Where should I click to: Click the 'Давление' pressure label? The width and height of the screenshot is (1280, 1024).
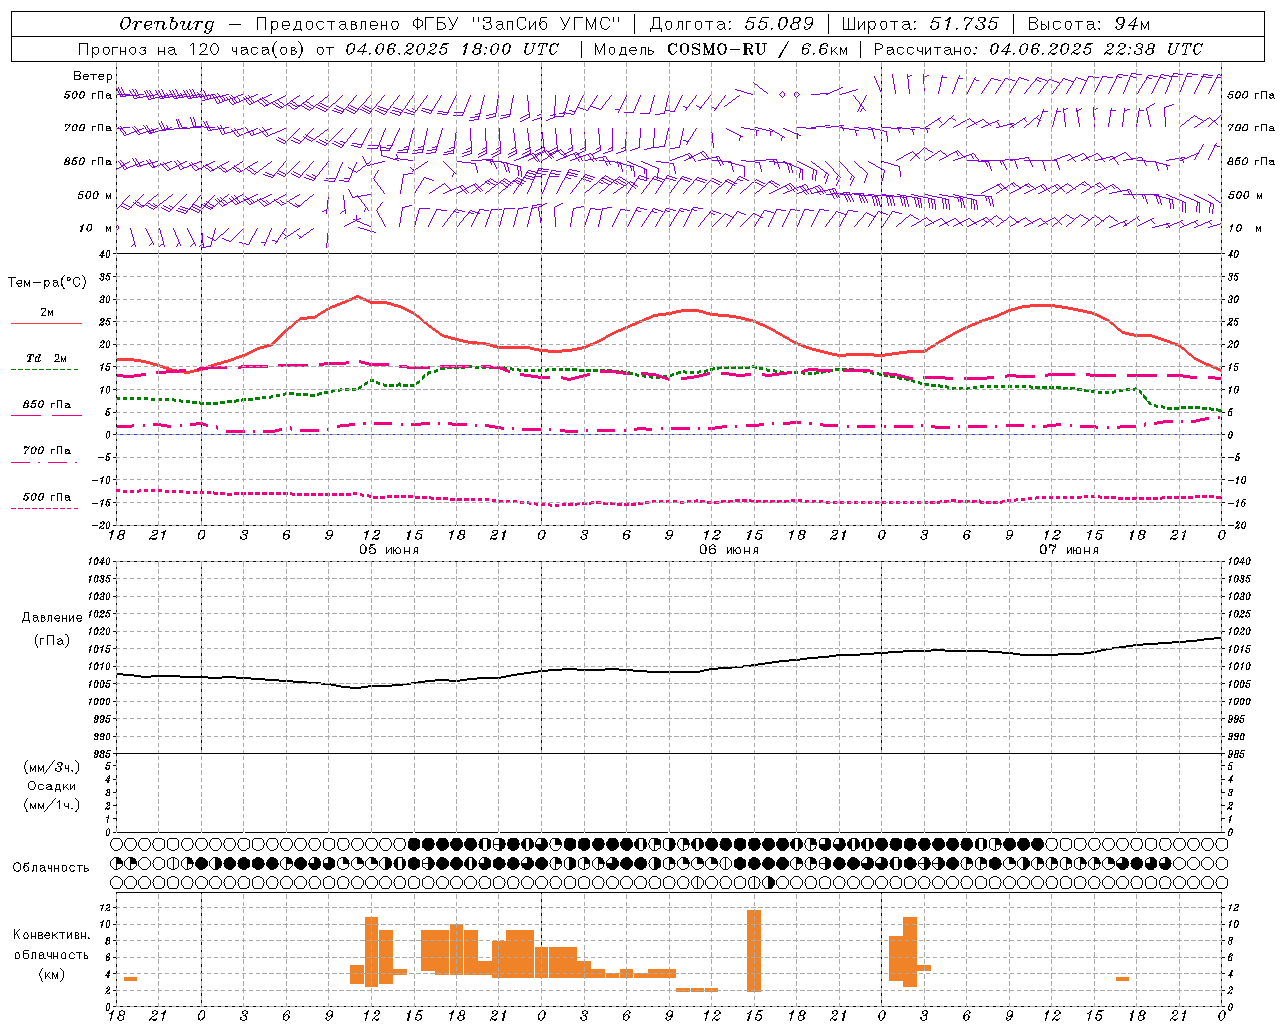click(52, 618)
